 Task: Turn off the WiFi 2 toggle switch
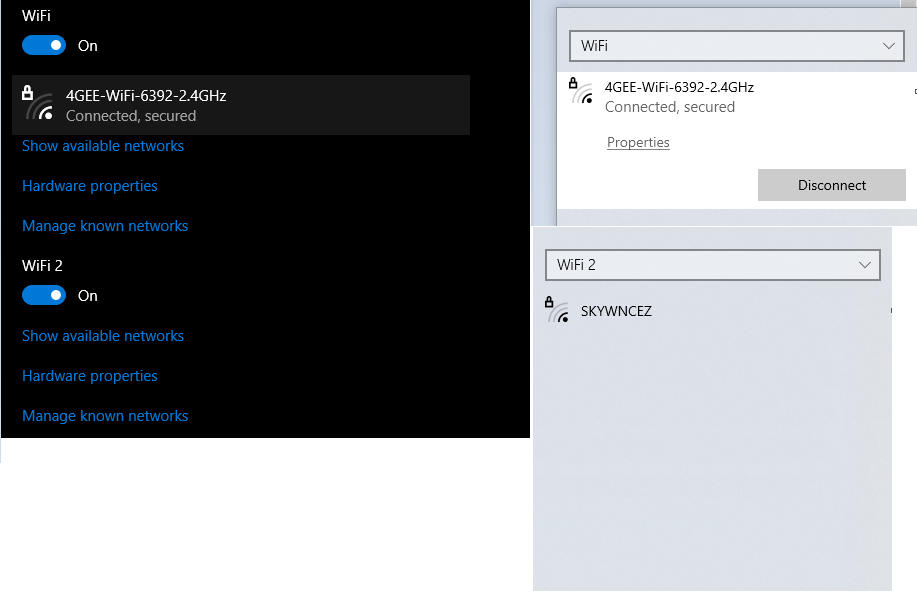(x=44, y=296)
